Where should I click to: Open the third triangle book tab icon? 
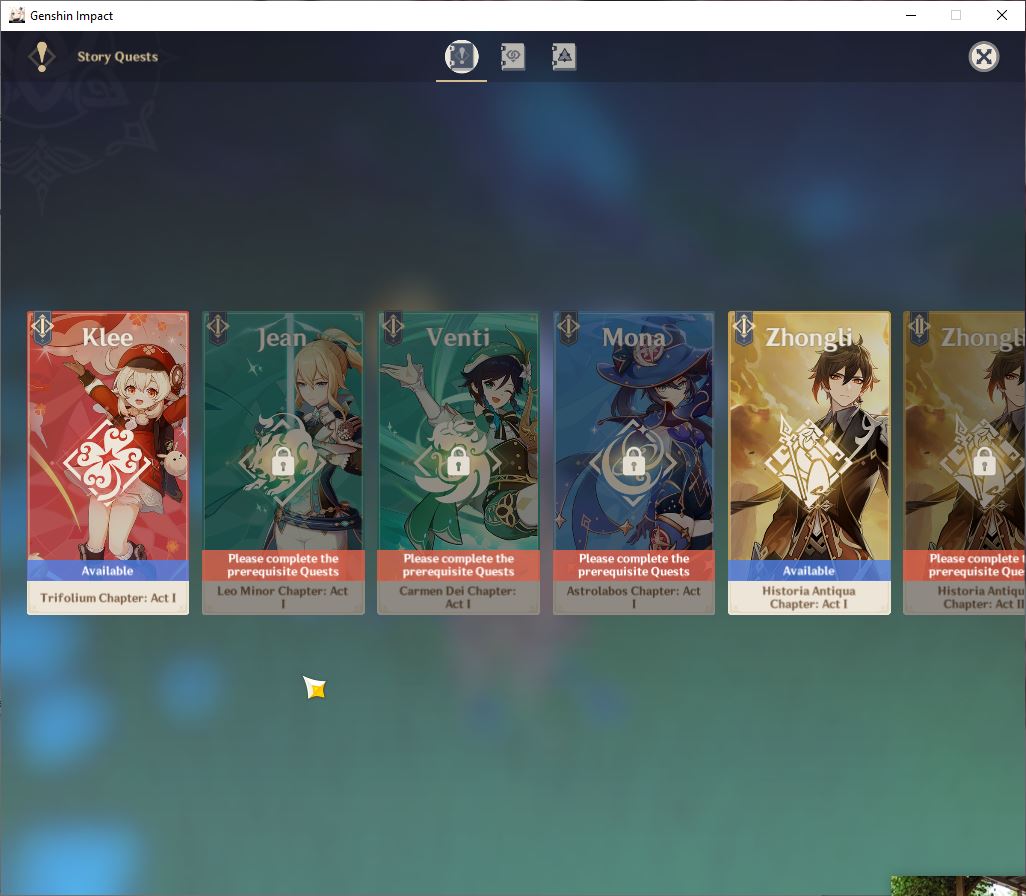563,57
